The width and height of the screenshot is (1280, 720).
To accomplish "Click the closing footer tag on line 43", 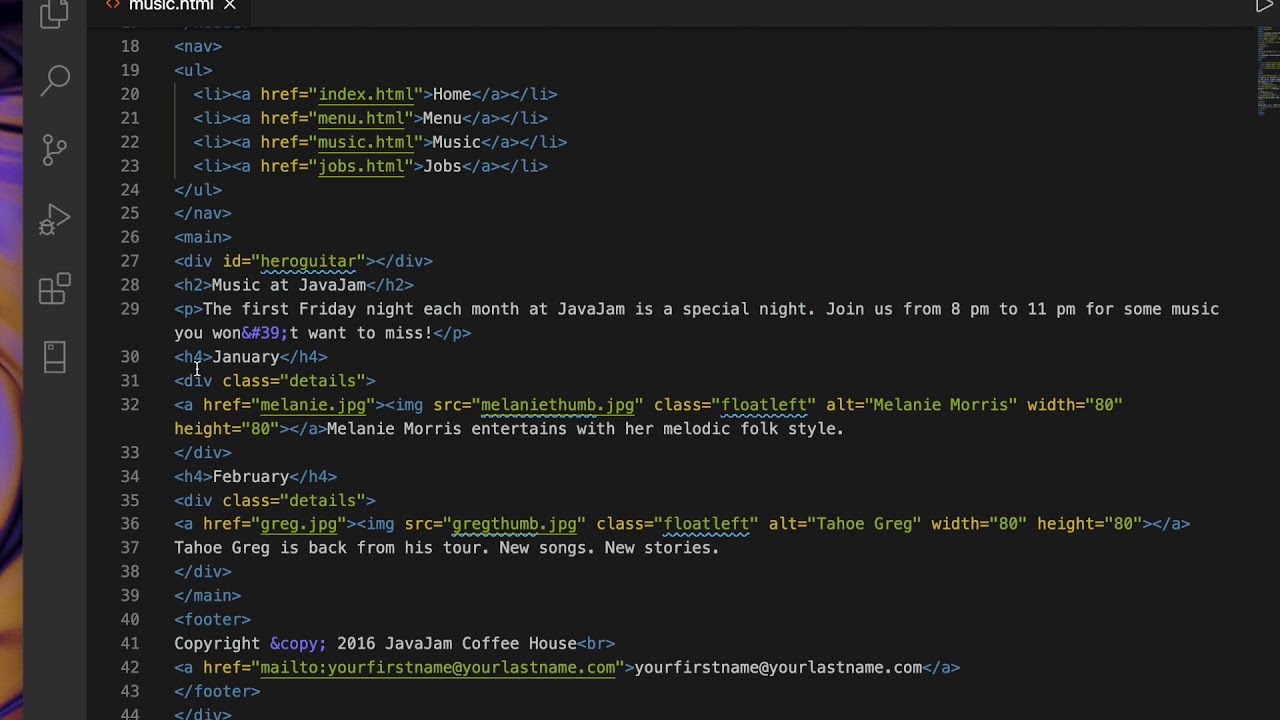I will click(x=217, y=692).
